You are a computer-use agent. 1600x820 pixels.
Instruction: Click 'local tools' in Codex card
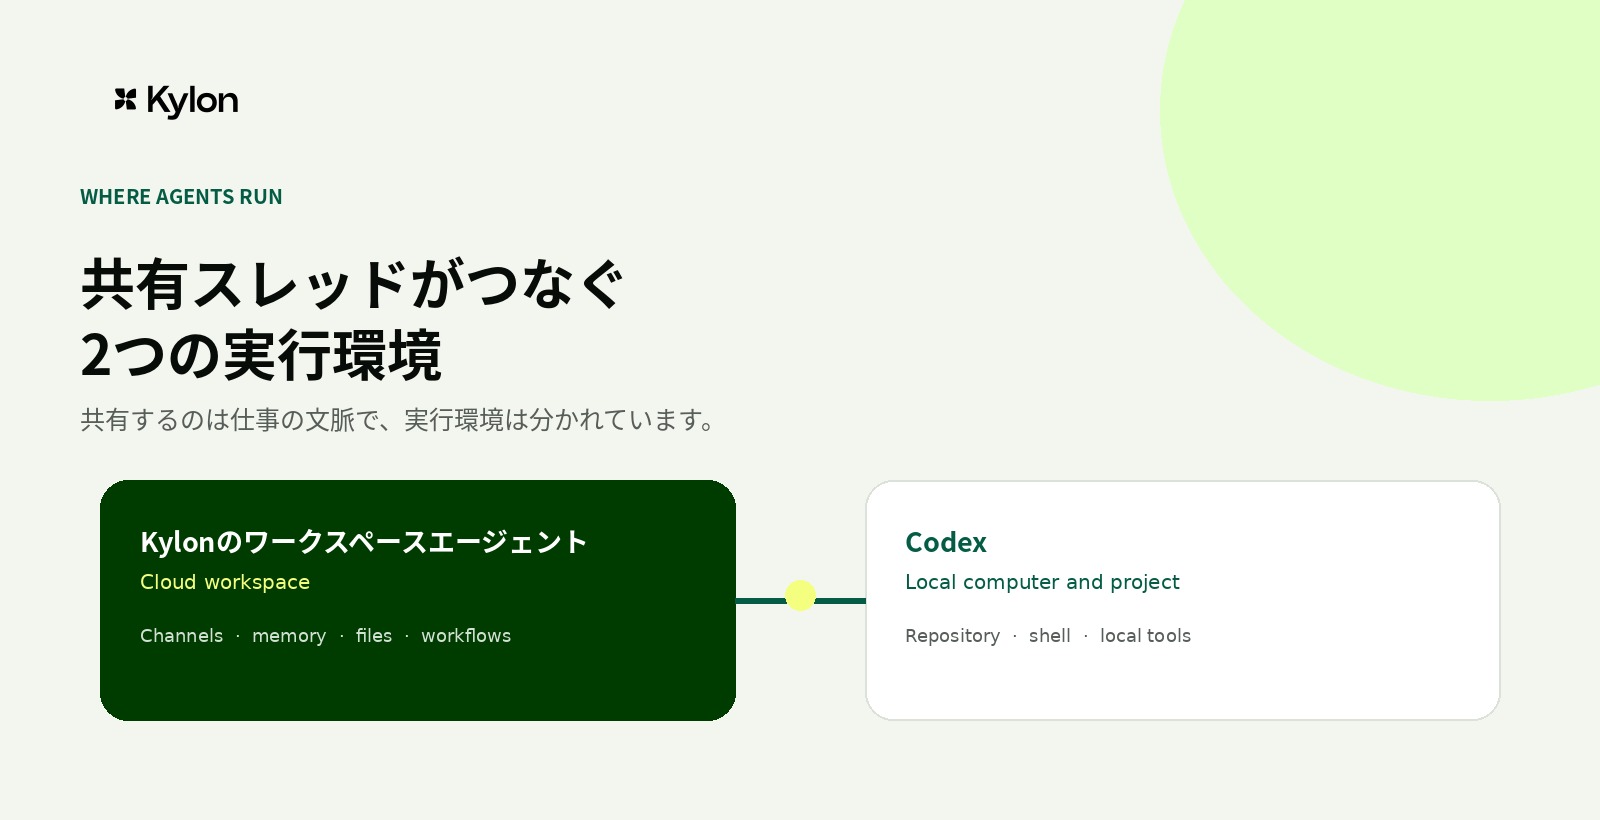pyautogui.click(x=1146, y=636)
